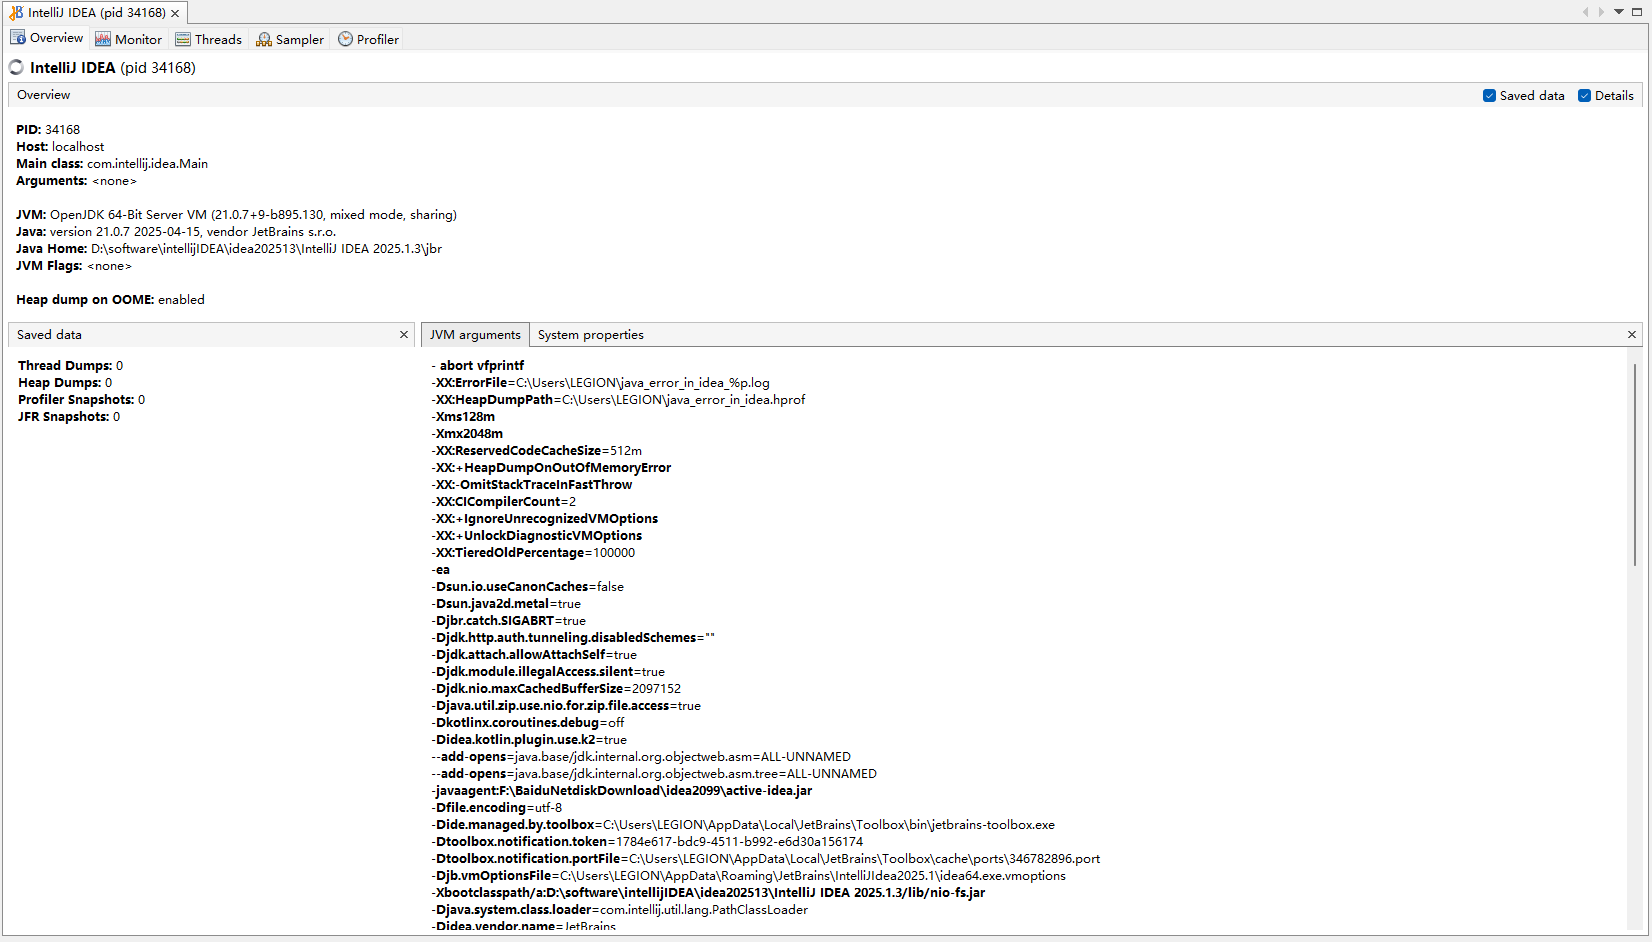Maximize the window pane icon
The height and width of the screenshot is (942, 1652).
[x=1637, y=12]
